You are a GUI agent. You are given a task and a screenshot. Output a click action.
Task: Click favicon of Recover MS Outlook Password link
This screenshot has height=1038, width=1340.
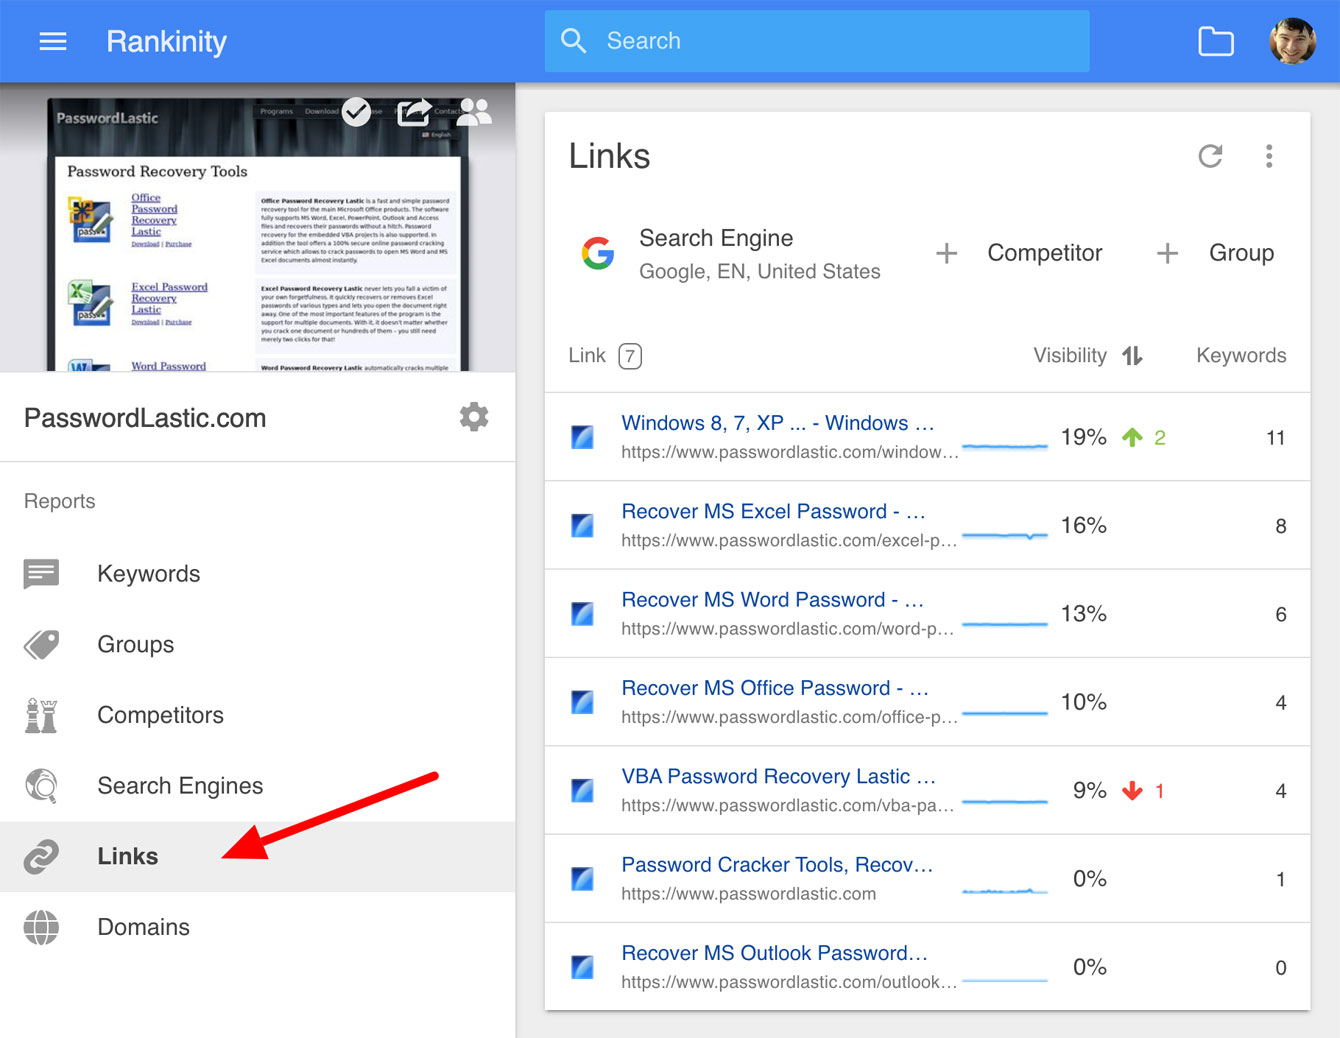coord(582,967)
